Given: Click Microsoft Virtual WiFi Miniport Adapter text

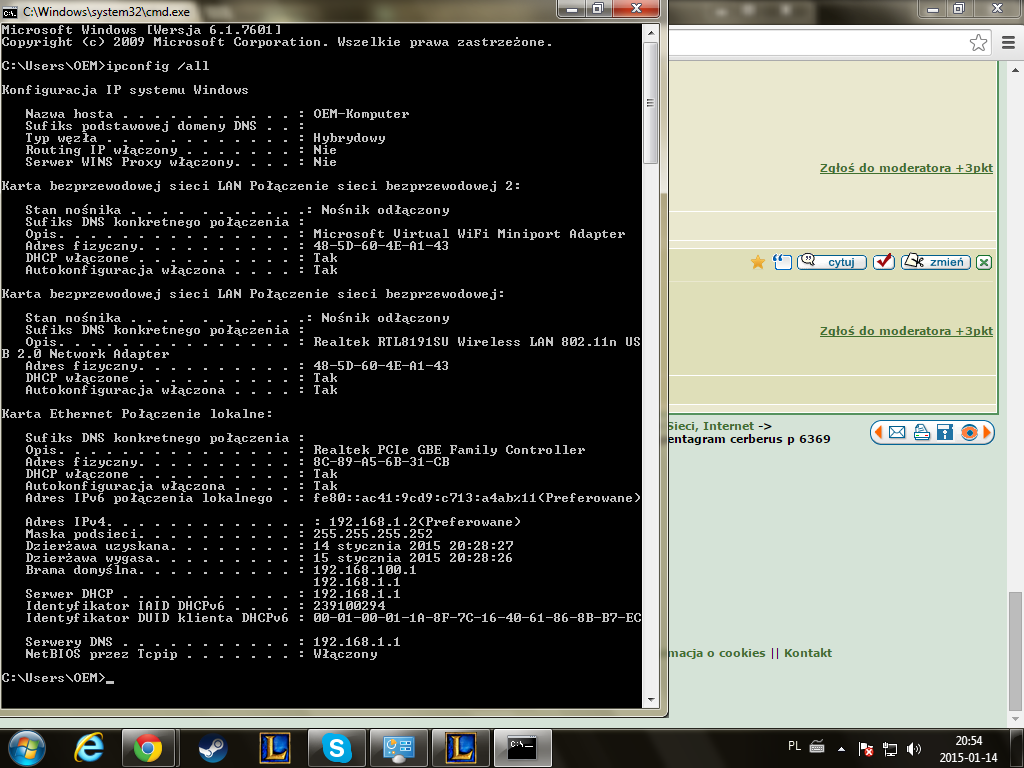Looking at the screenshot, I should [469, 234].
